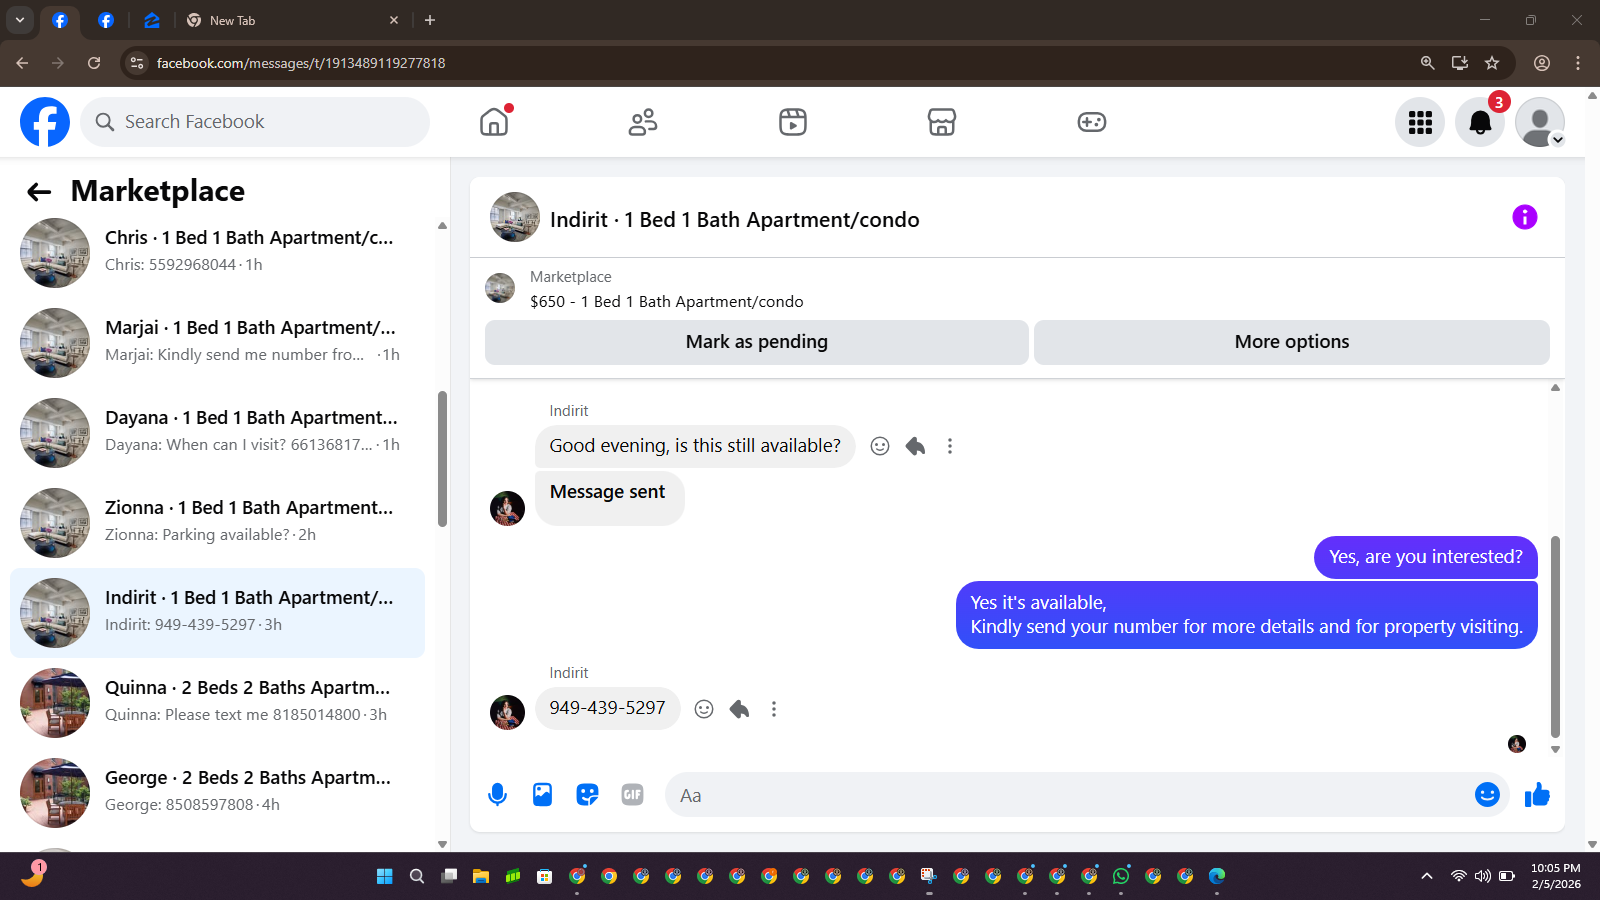1600x900 pixels.
Task: Open Zionna Parking available conversation
Action: click(x=218, y=523)
